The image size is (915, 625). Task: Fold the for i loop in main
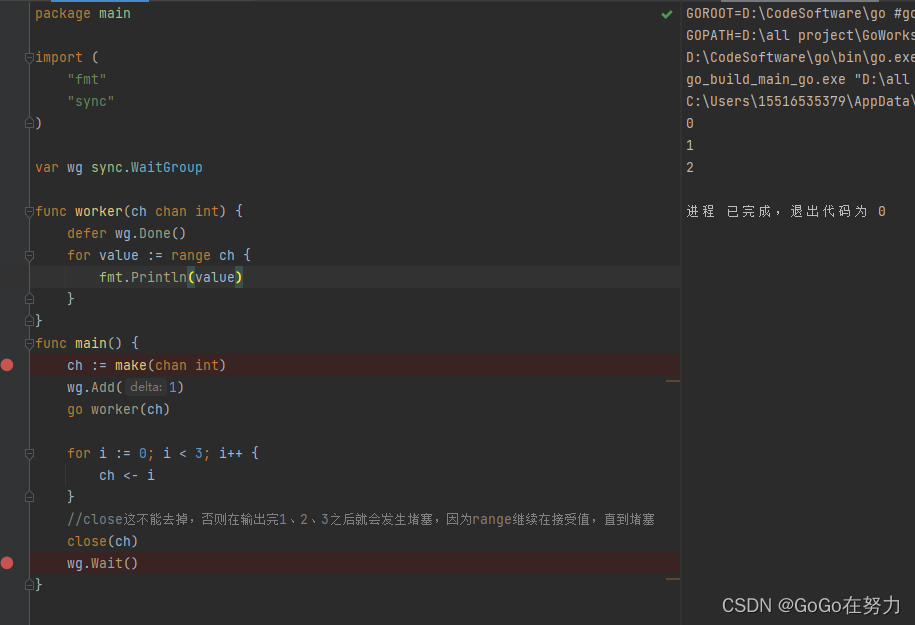[x=29, y=453]
